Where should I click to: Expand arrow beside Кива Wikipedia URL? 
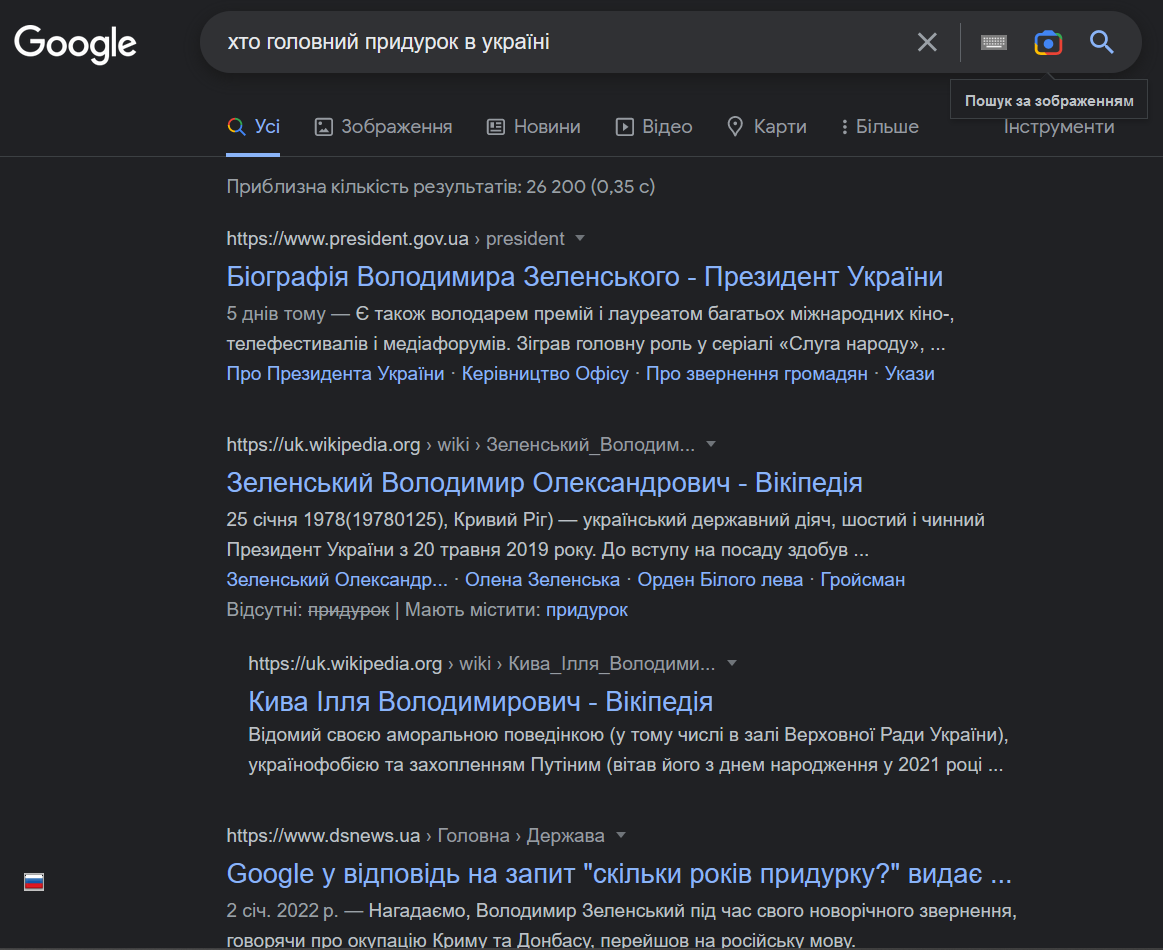(x=732, y=664)
